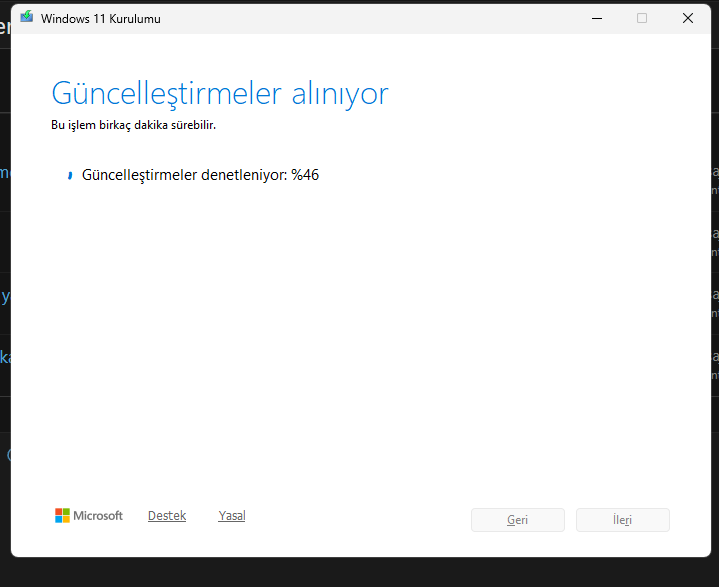Click the "Bu işlem birkaç dakika sürebilir." text
The height and width of the screenshot is (587, 719).
point(133,125)
